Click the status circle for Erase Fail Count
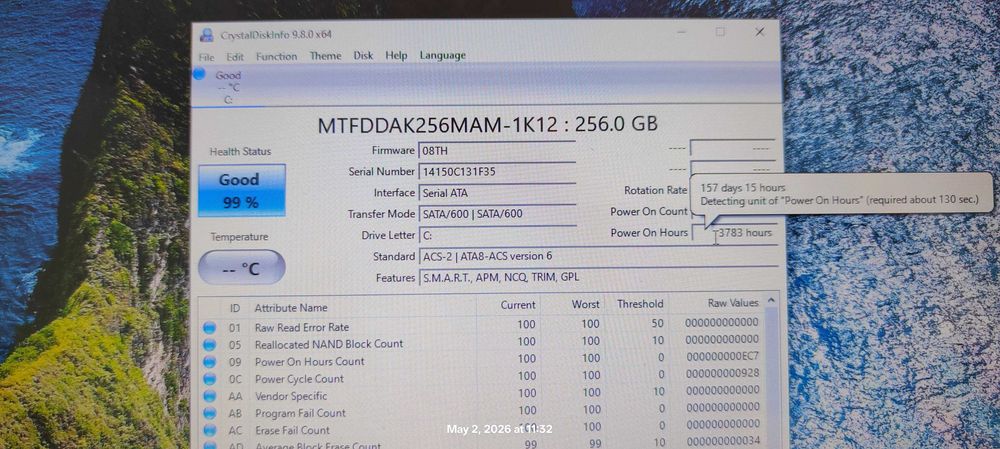1000x449 pixels. click(210, 431)
